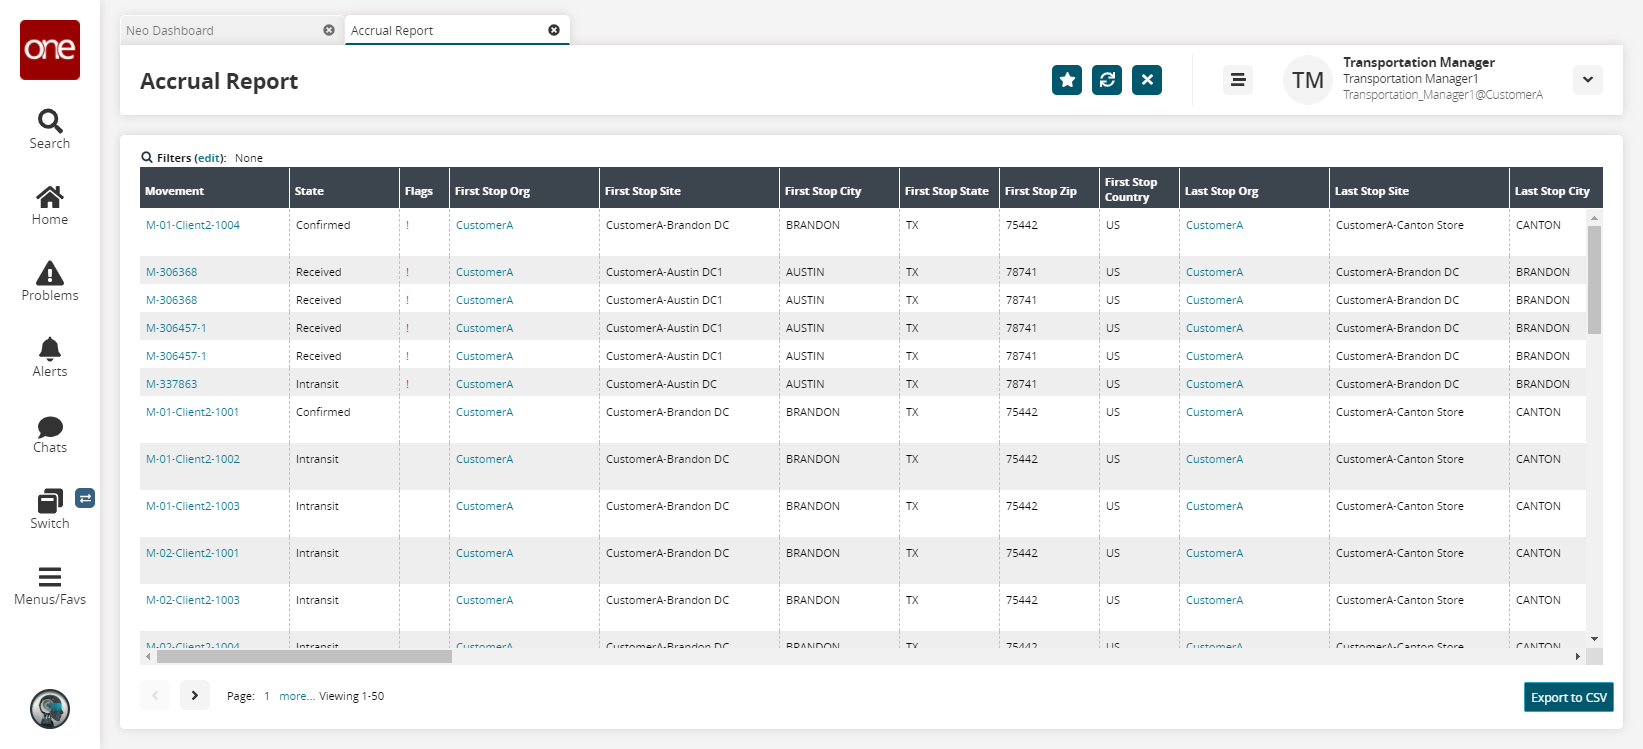1643x749 pixels.
Task: Go to the next page of results
Action: click(x=195, y=695)
